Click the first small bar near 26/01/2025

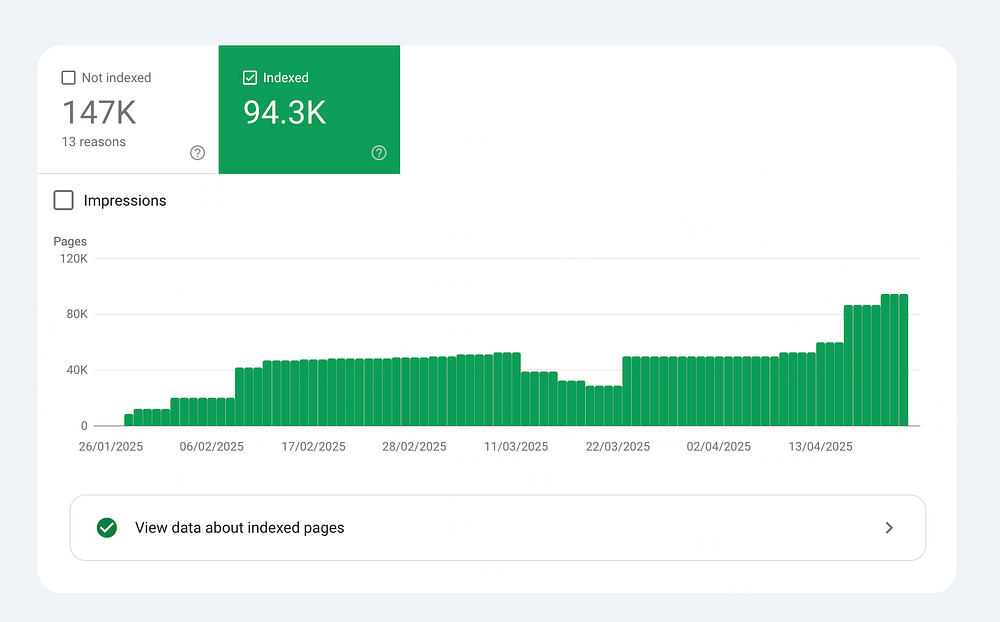129,420
